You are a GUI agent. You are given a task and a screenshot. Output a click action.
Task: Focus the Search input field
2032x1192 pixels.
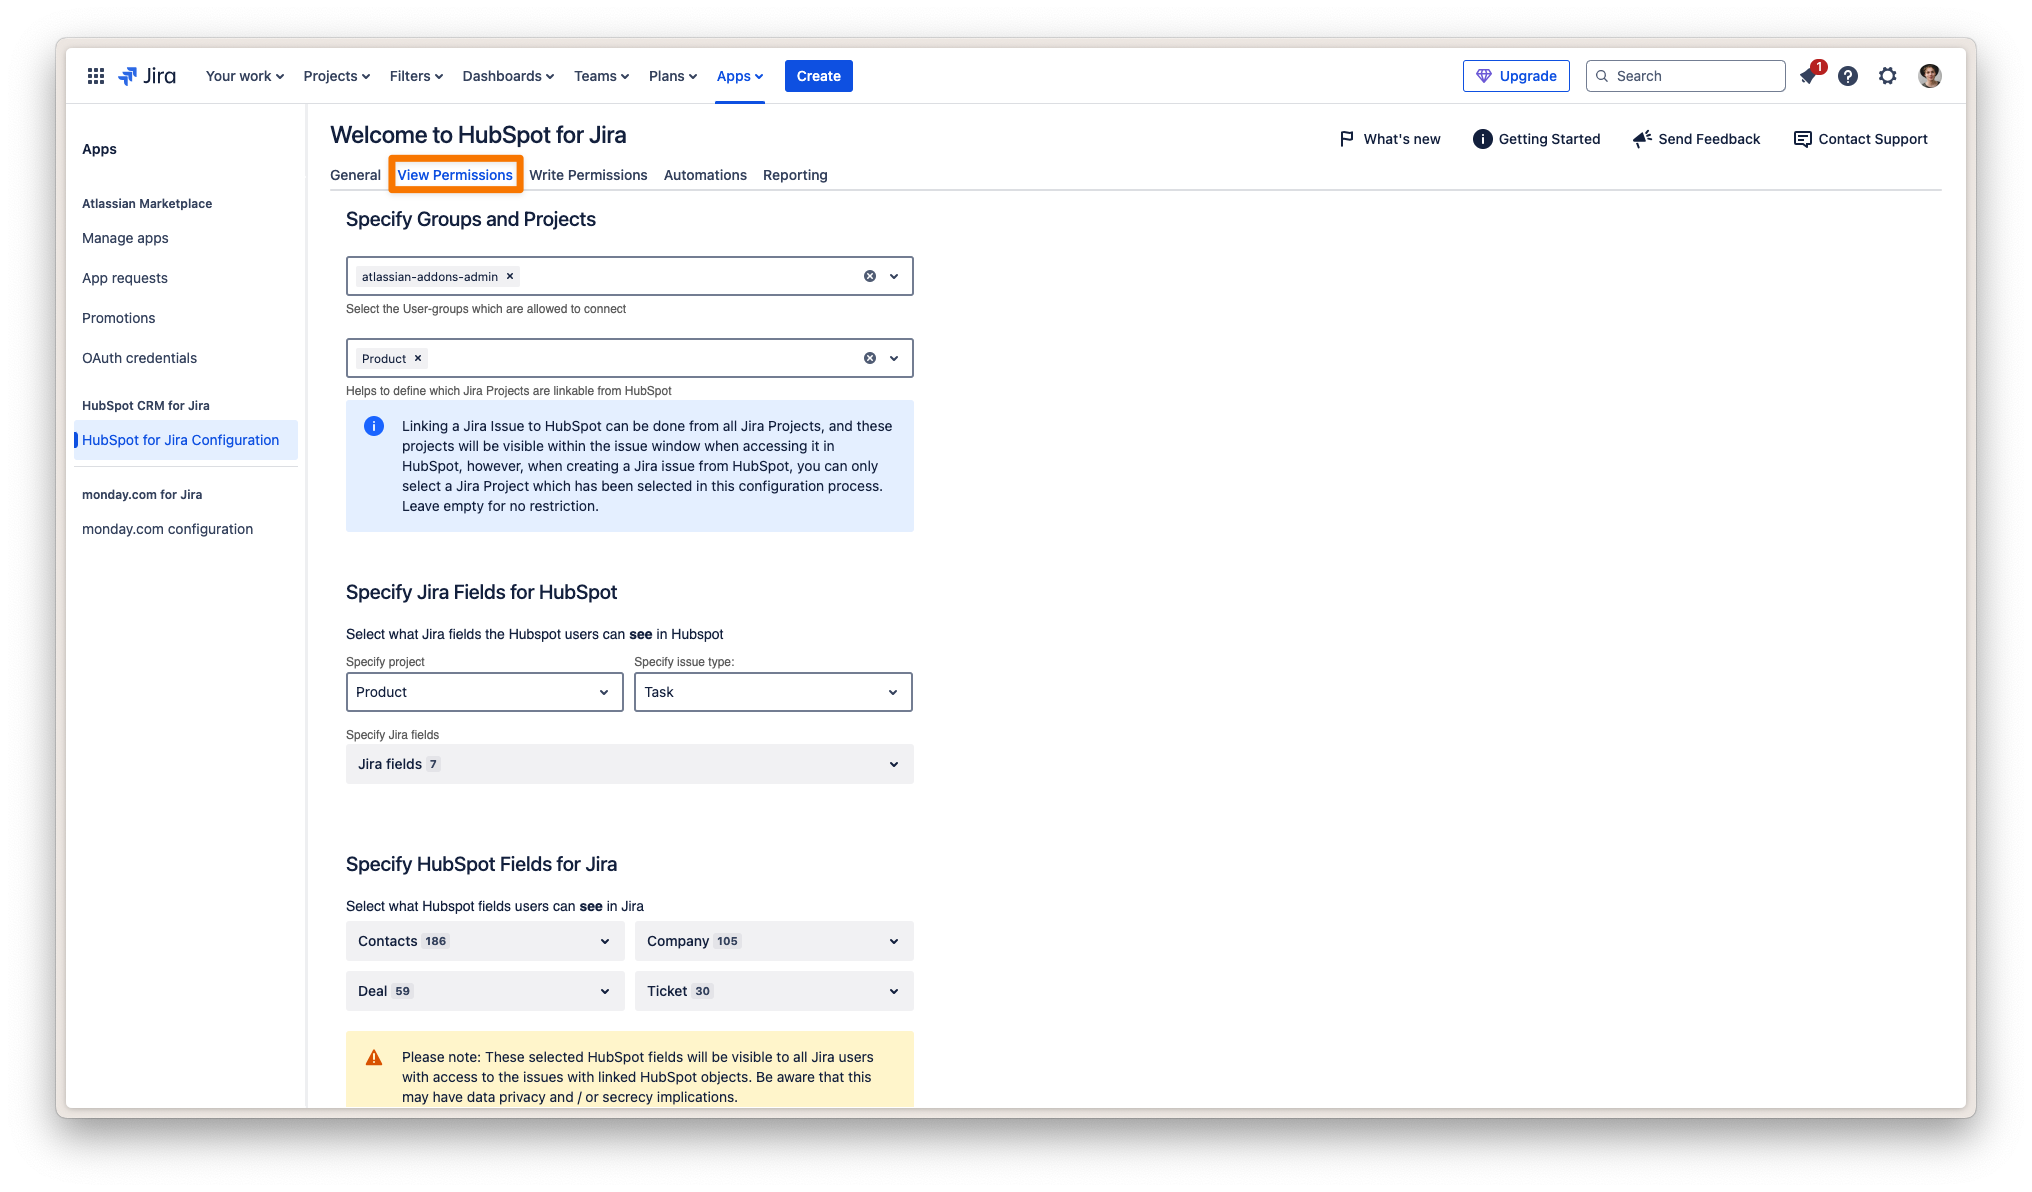click(1686, 76)
